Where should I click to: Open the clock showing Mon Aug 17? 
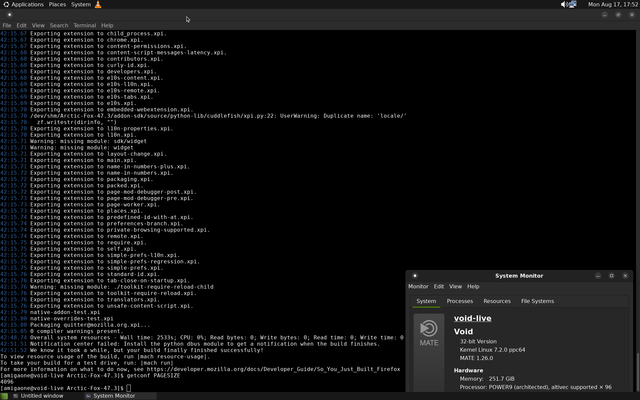coord(613,4)
